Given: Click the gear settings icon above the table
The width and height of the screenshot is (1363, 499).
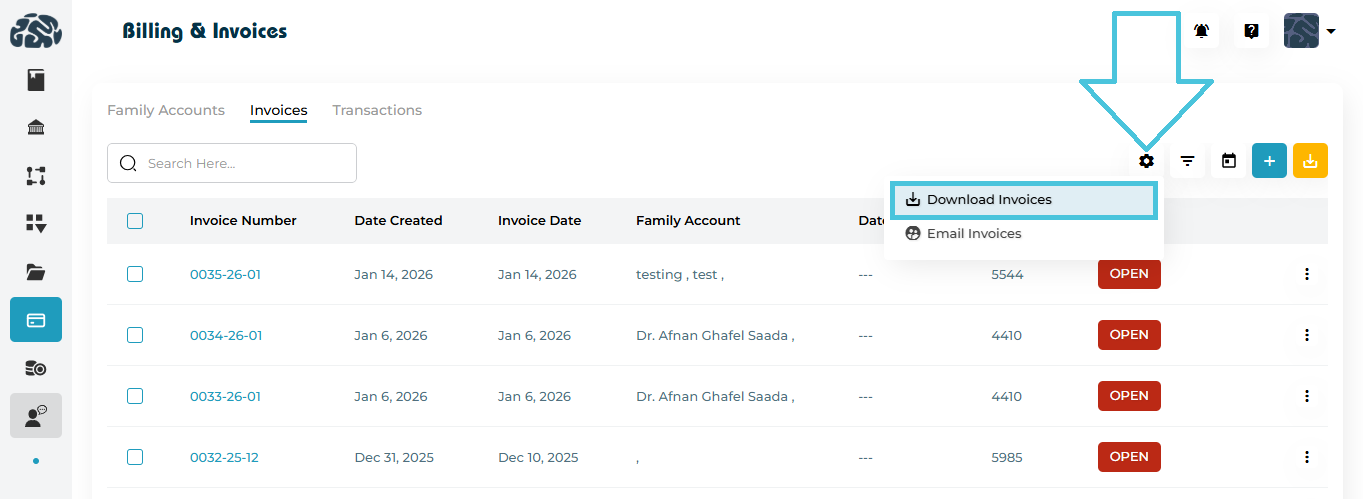Looking at the screenshot, I should pos(1146,161).
